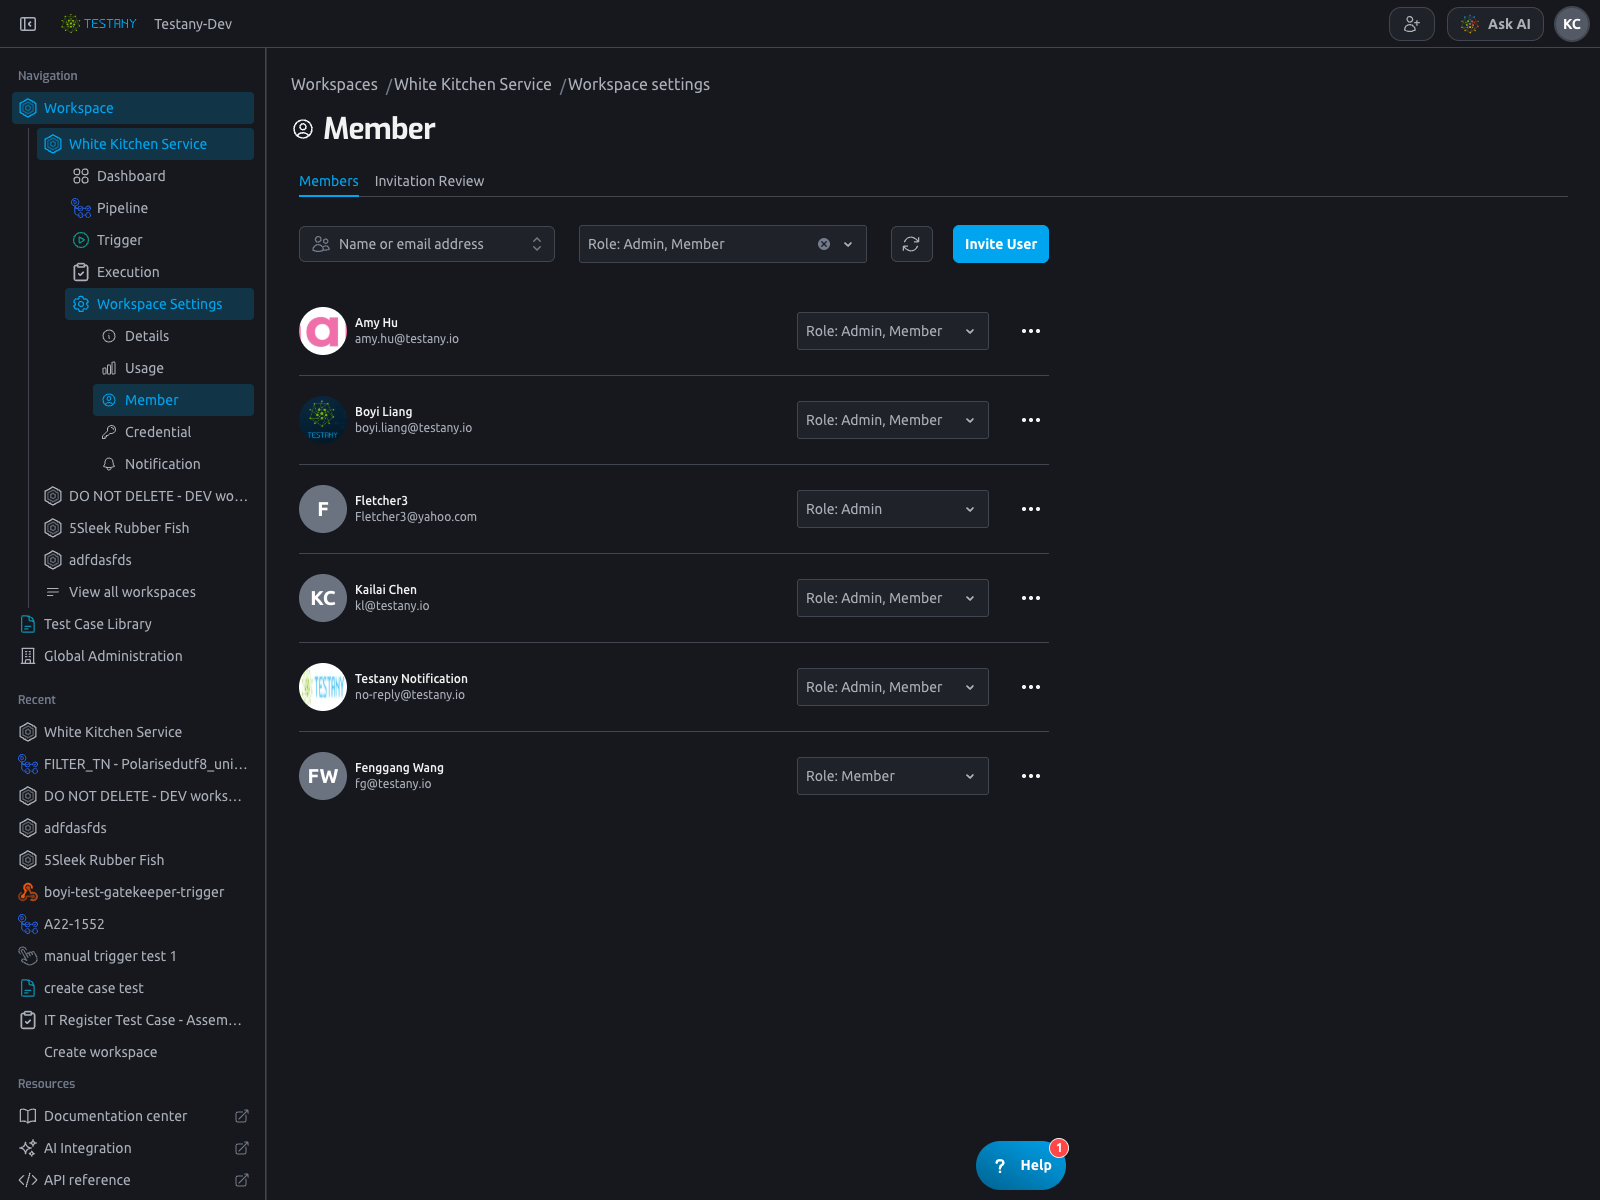Select White Kitchen Service workspace in navigation tree
This screenshot has width=1600, height=1200.
(145, 144)
